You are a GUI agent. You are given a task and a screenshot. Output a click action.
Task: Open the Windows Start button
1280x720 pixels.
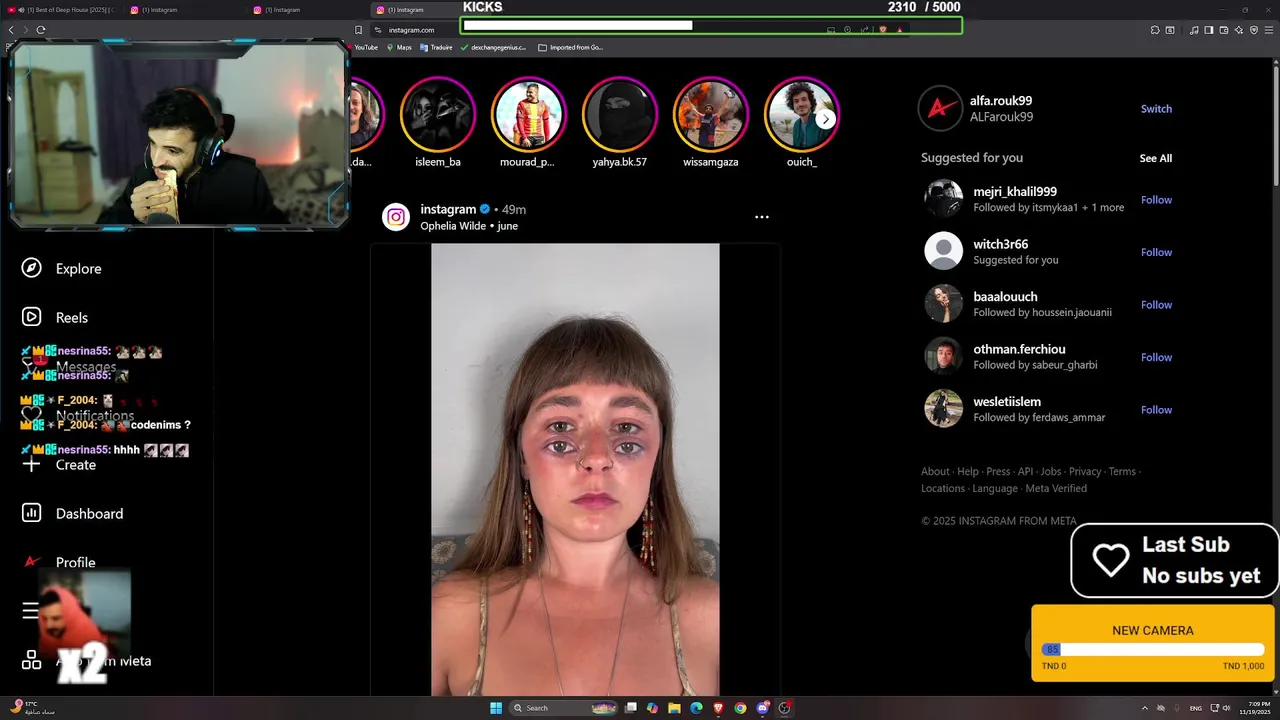tap(496, 708)
